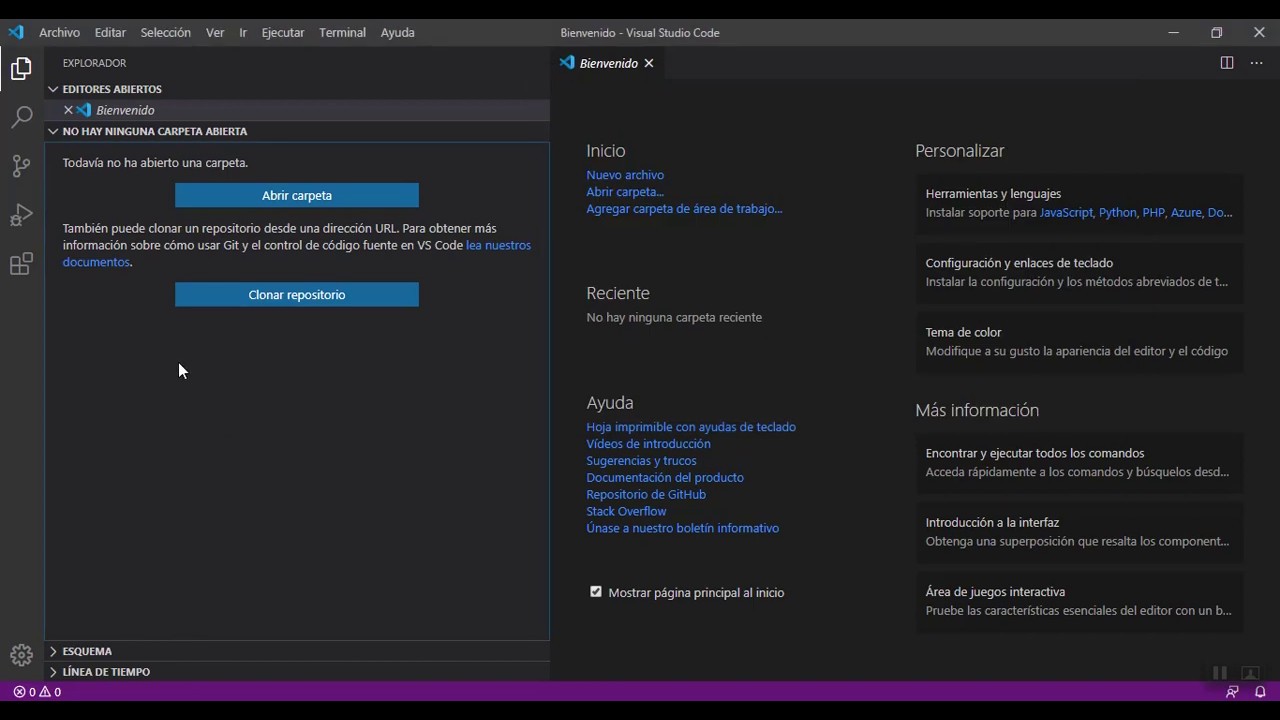Select the Bienvenido editor tab

[608, 63]
